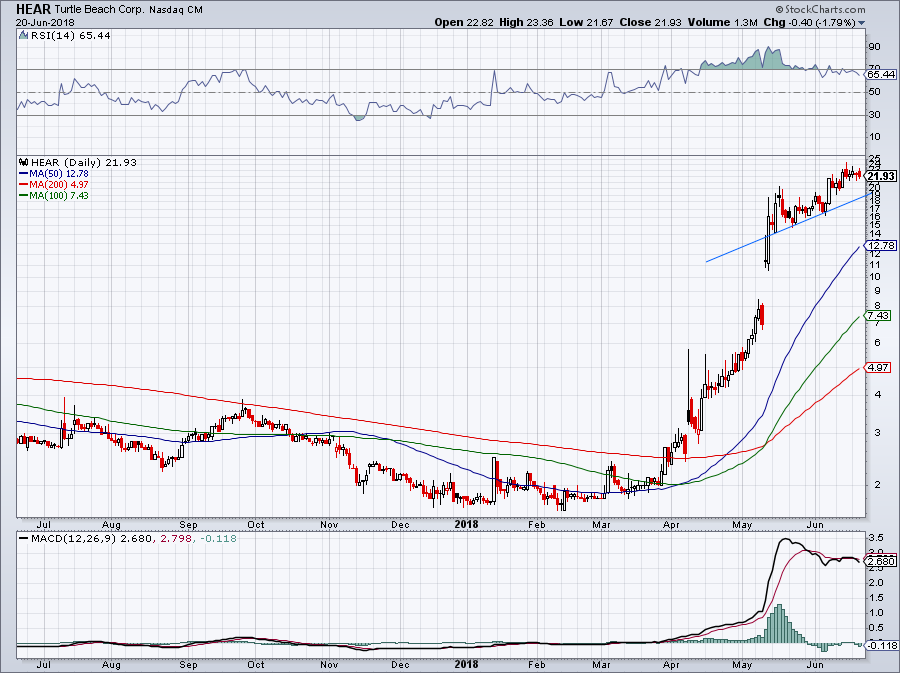Image resolution: width=900 pixels, height=673 pixels.
Task: Click the 21.93 current price tag
Action: (877, 176)
